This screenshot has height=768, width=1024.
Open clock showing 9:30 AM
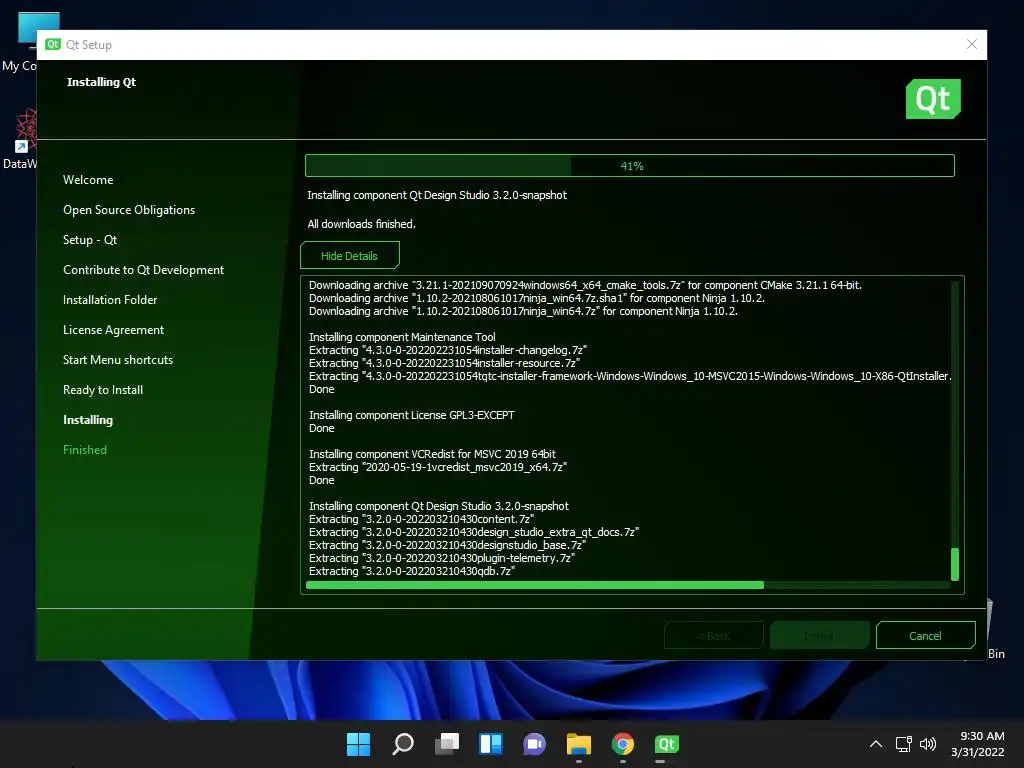[x=978, y=744]
